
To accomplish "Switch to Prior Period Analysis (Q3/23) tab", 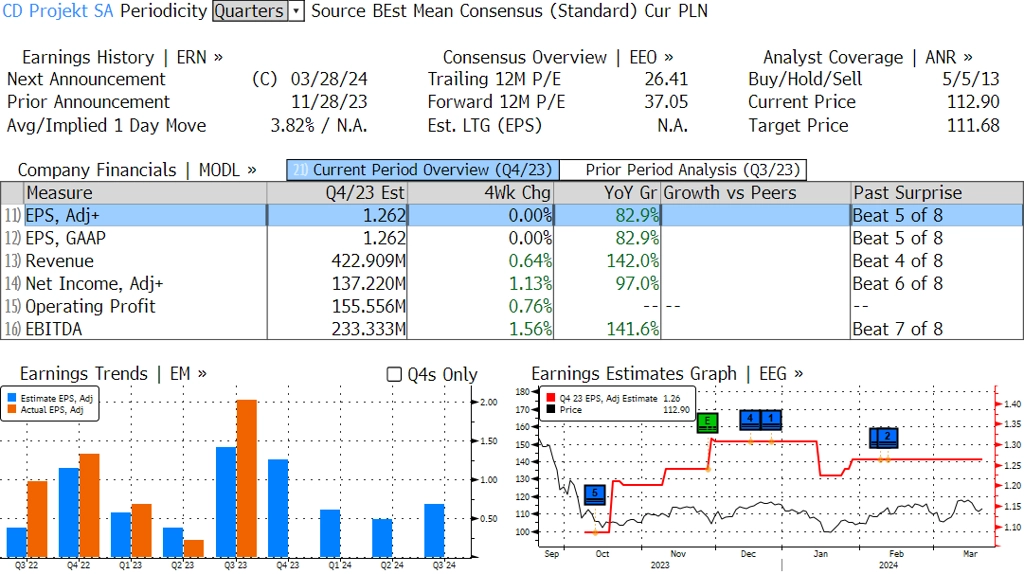I will point(684,170).
